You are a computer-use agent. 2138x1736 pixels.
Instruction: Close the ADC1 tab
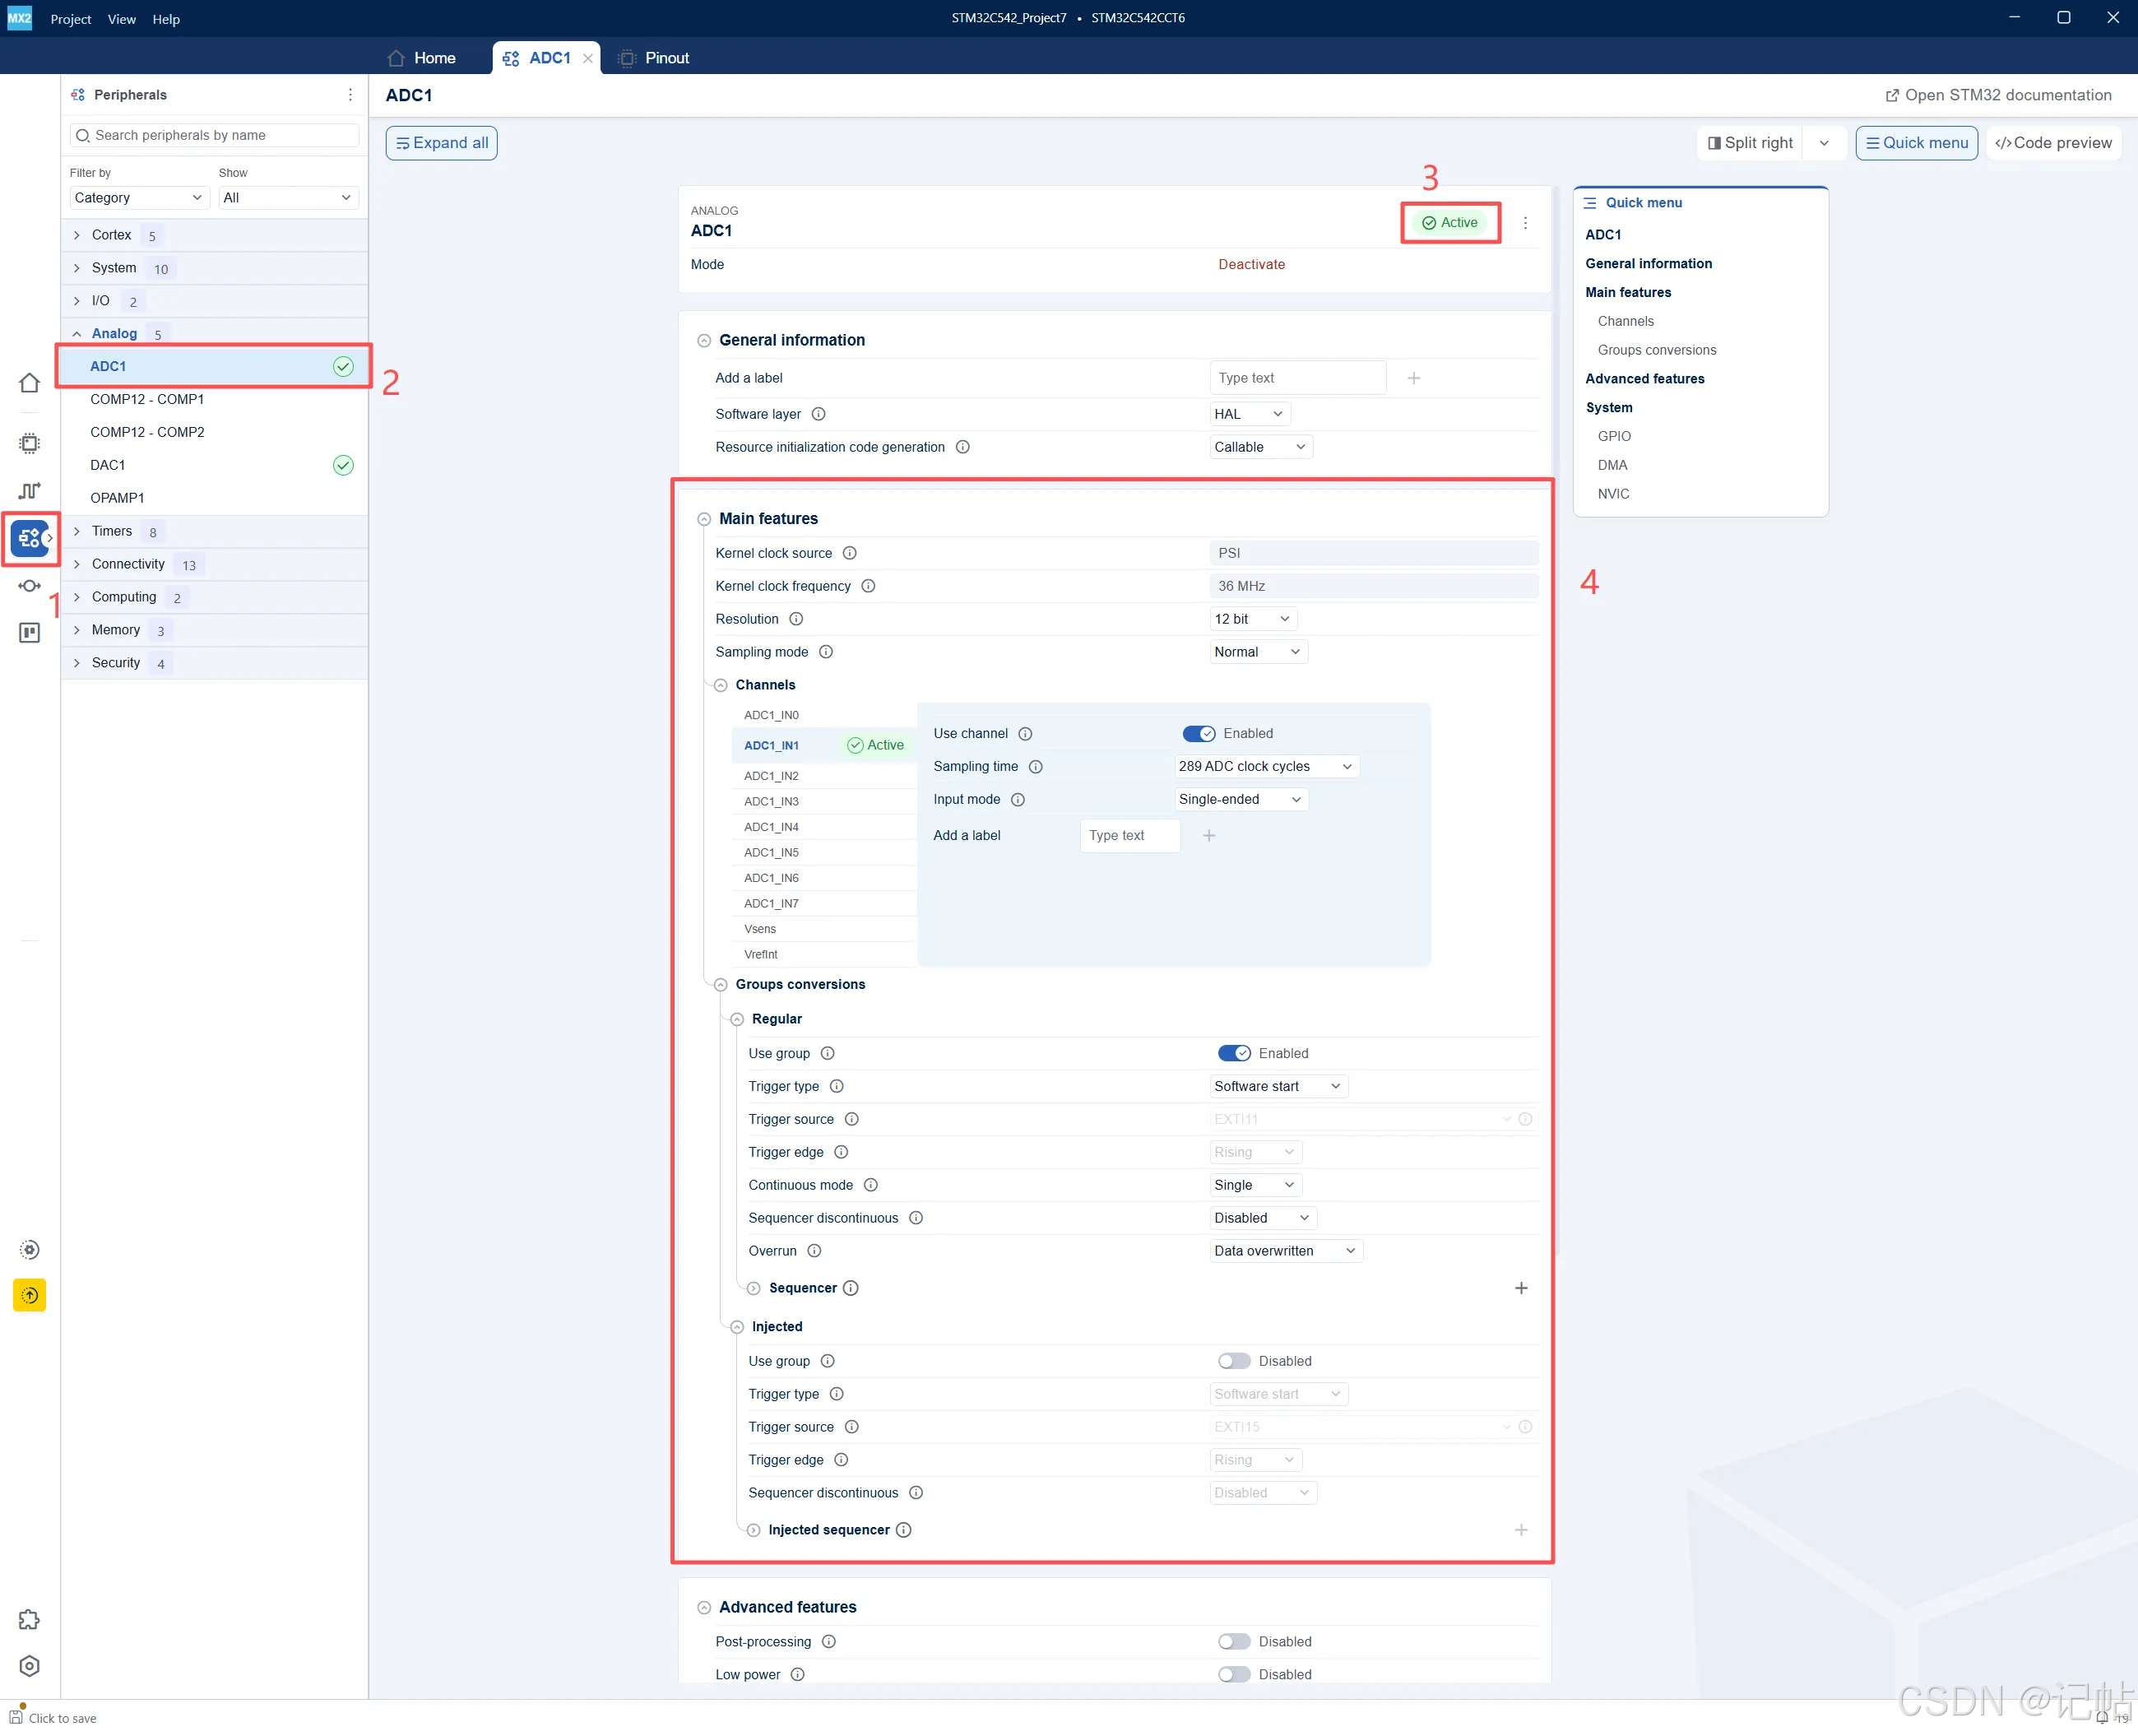(588, 58)
